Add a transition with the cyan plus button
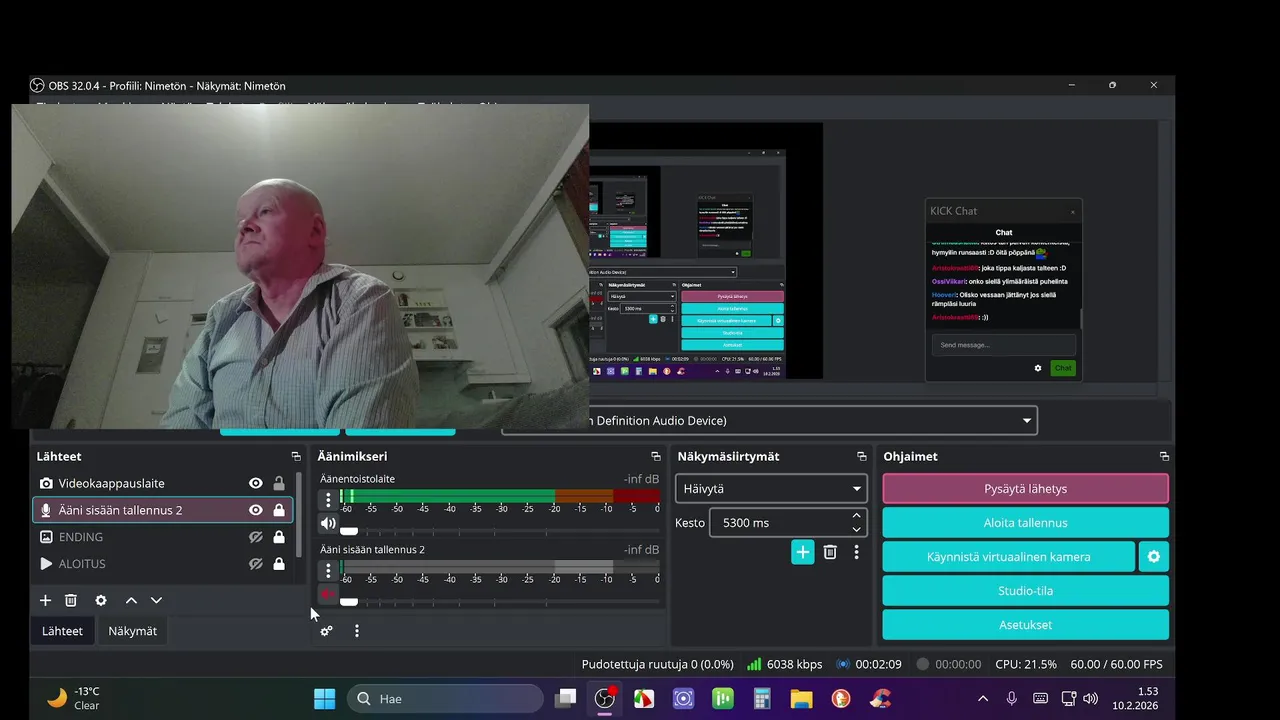This screenshot has height=720, width=1280. tap(803, 552)
